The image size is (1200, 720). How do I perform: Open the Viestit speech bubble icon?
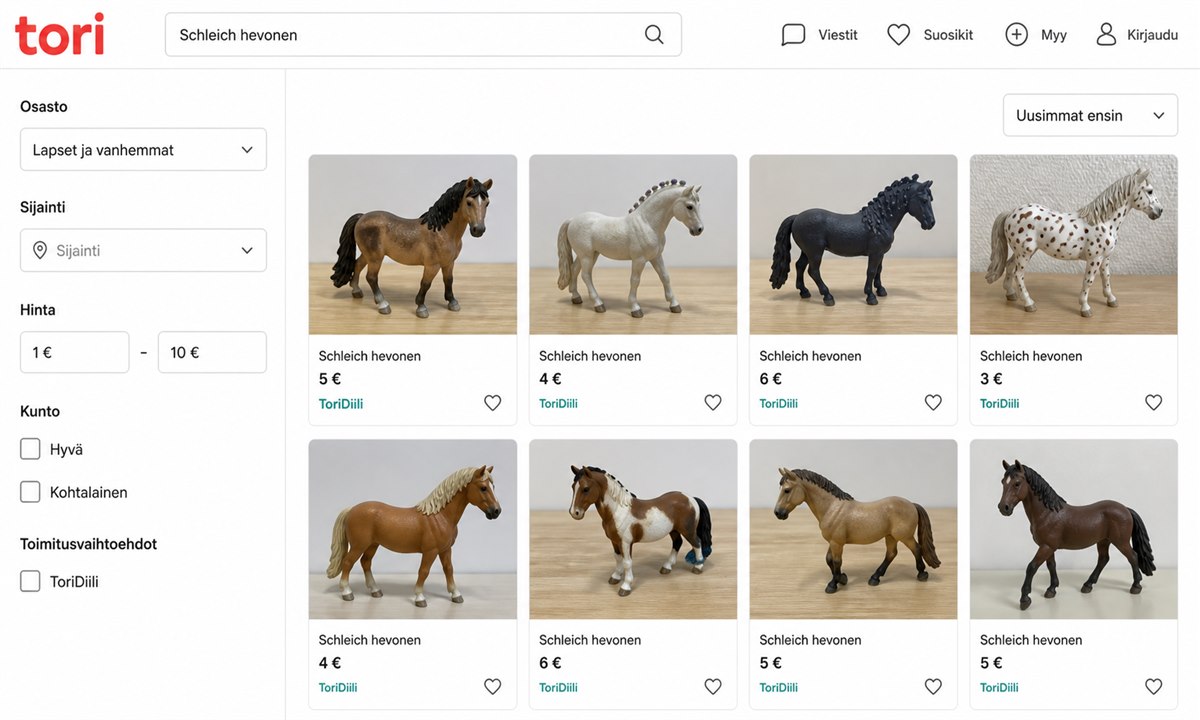point(793,35)
